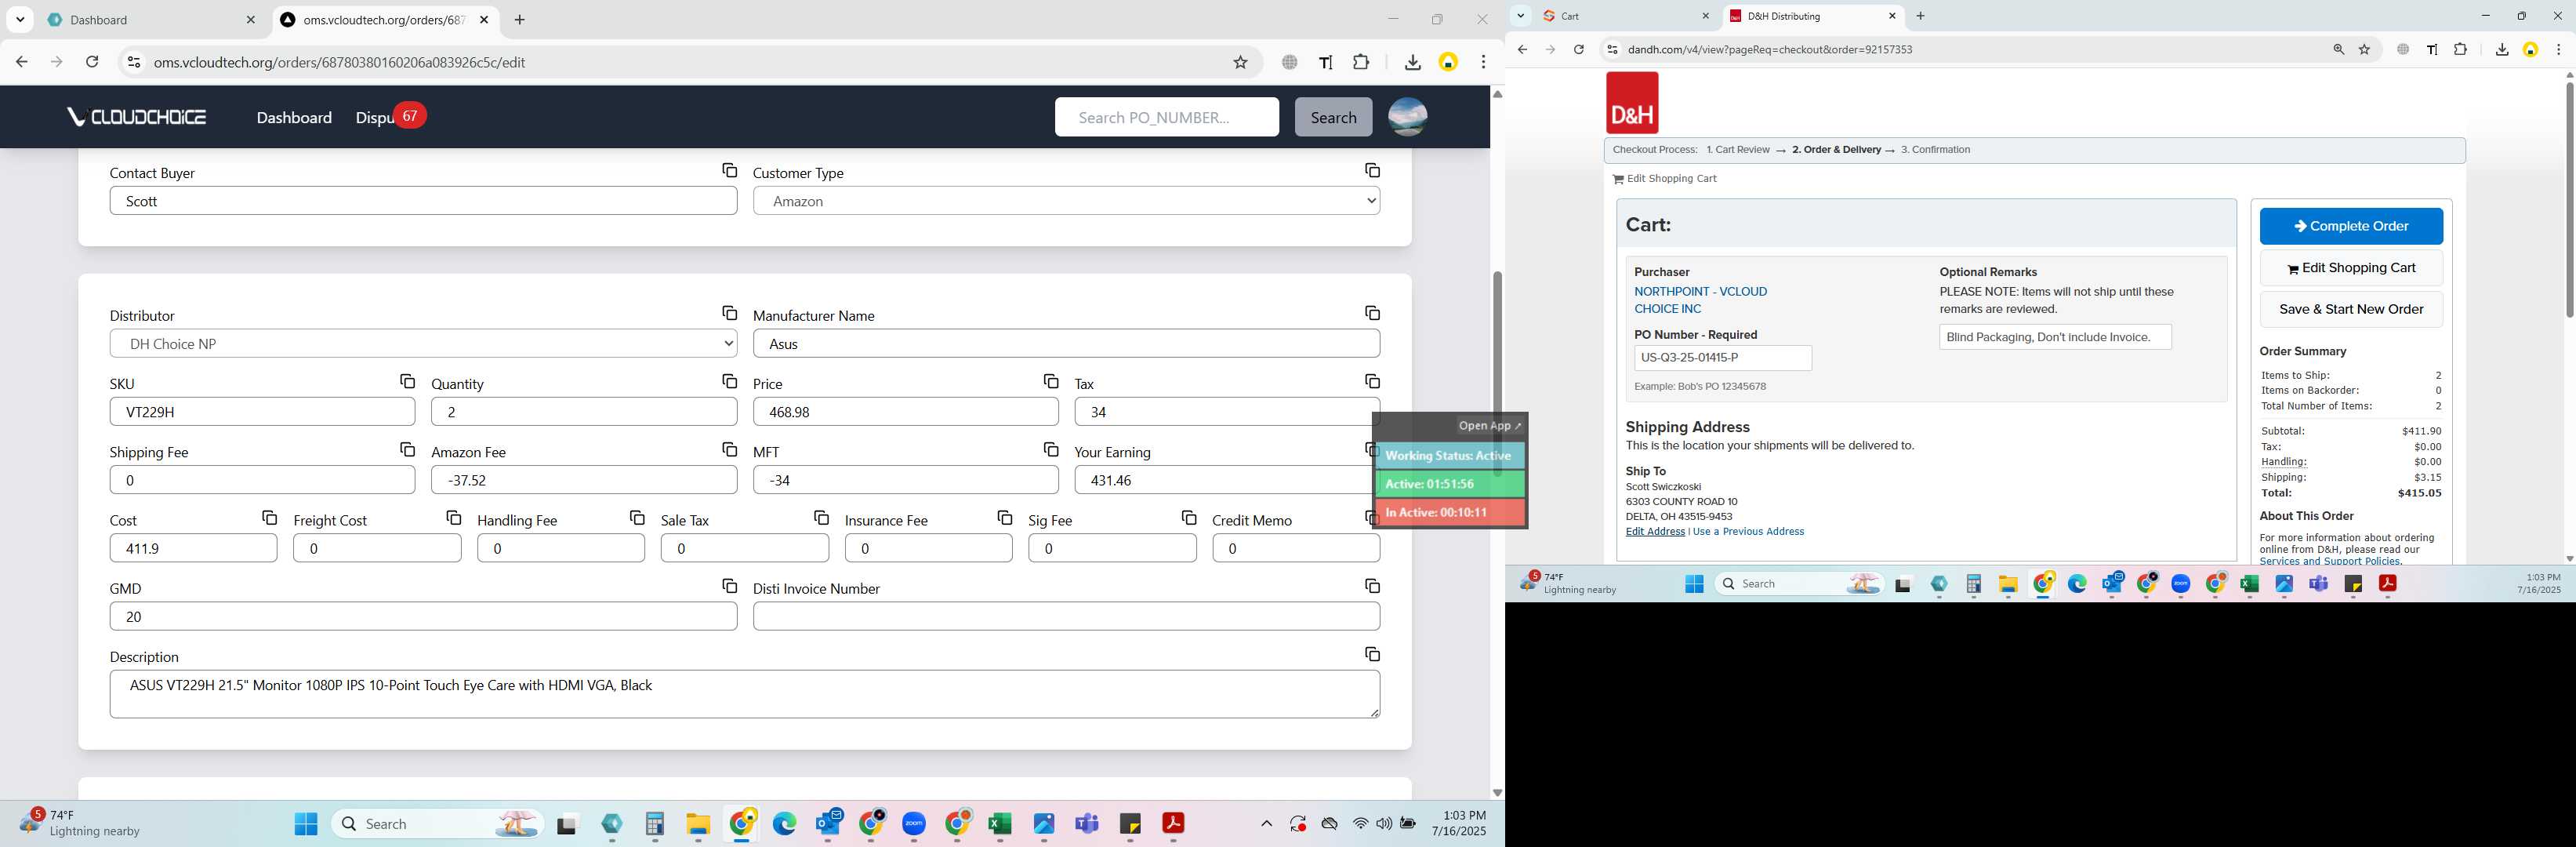2576x847 pixels.
Task: Open the zoom magnifier icon in D&H address bar
Action: tap(2338, 50)
